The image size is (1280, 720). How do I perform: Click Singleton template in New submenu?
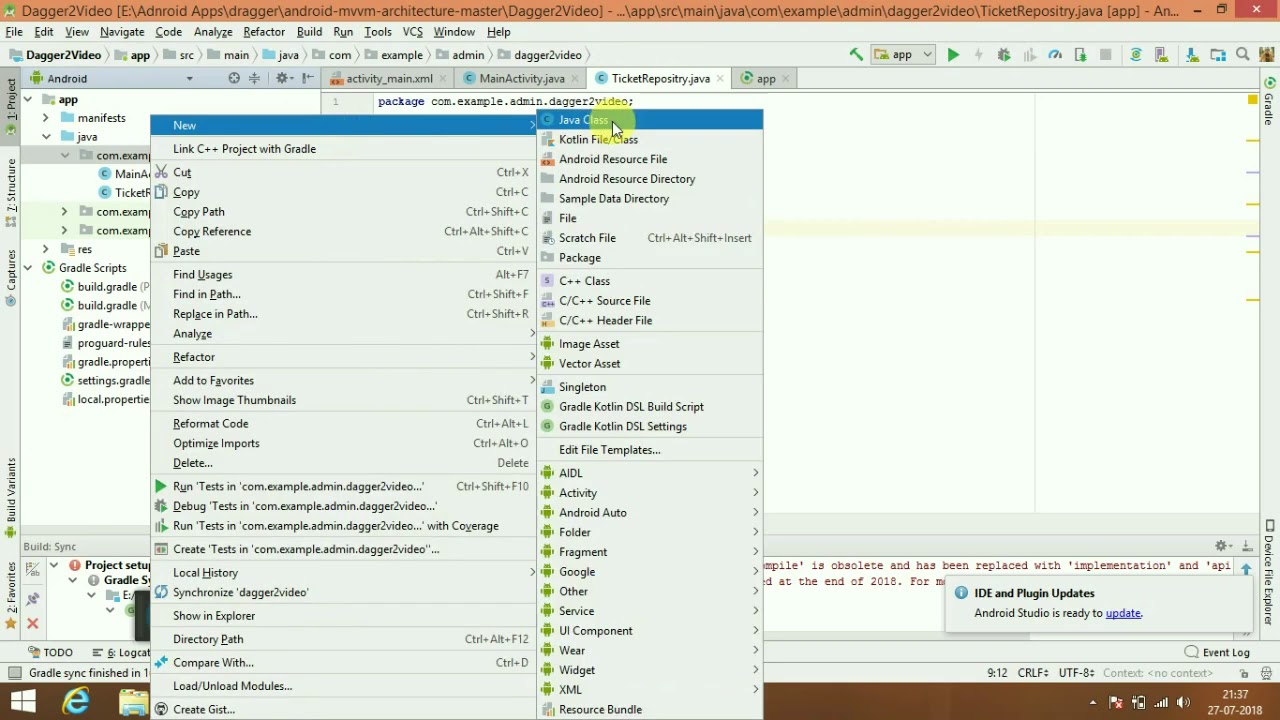point(650,387)
